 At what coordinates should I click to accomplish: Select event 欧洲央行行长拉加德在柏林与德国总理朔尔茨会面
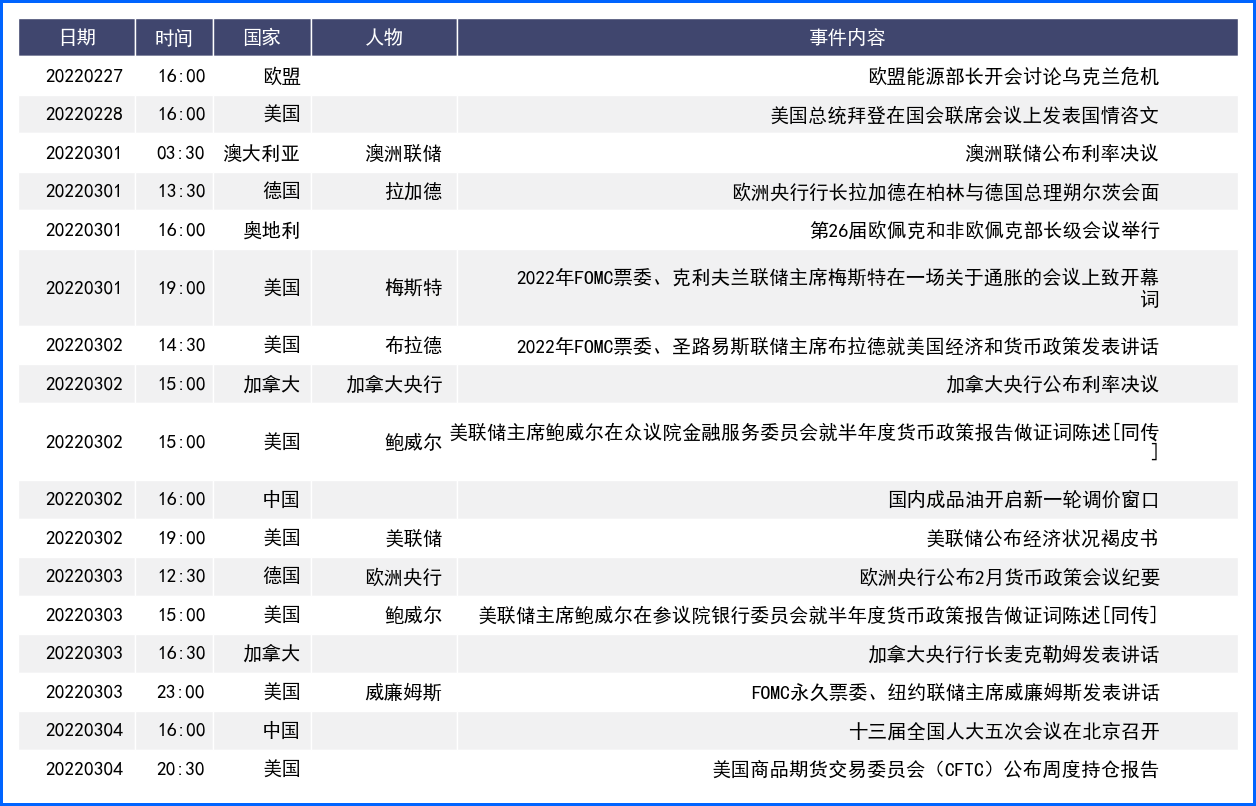[x=946, y=191]
